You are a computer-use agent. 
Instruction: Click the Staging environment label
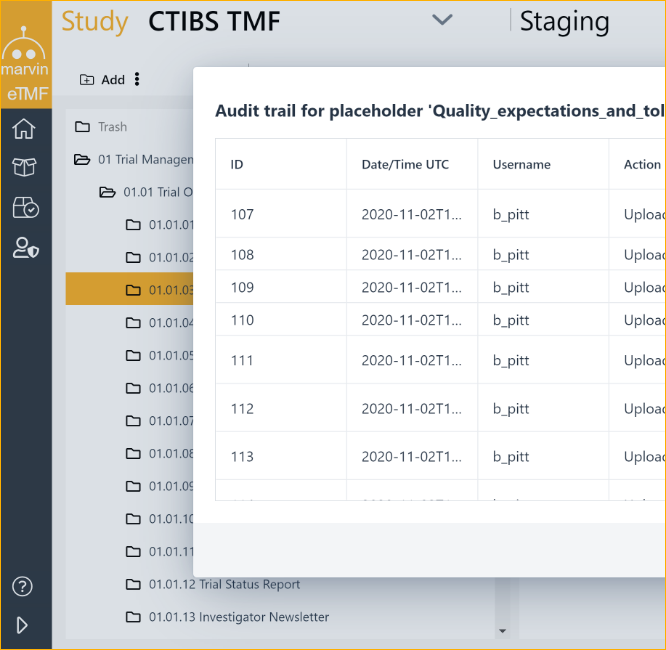pos(564,21)
